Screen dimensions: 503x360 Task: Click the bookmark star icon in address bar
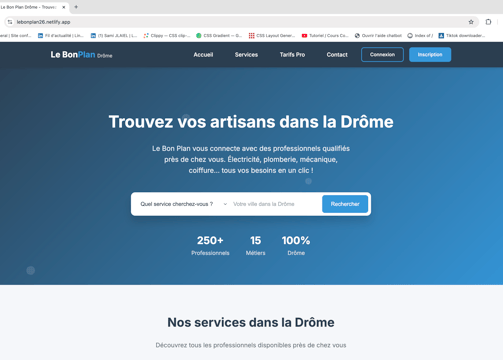(x=471, y=22)
